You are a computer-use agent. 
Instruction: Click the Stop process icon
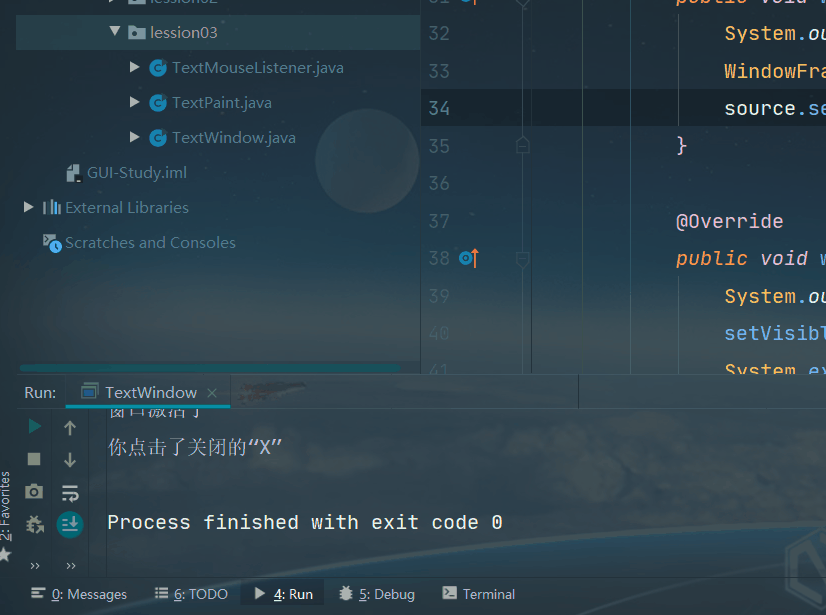33,459
